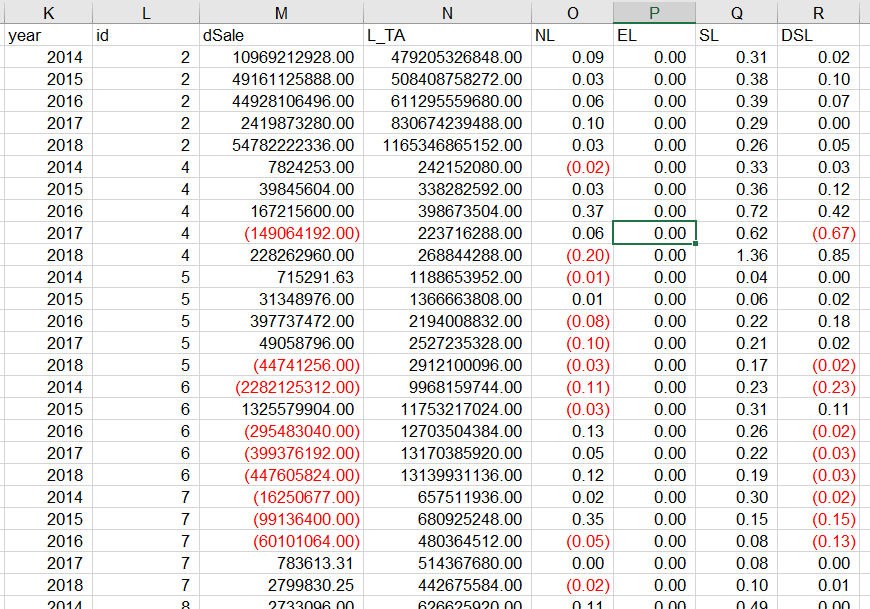The width and height of the screenshot is (870, 609).
Task: Select NL cell (0.20)
Action: 573,255
